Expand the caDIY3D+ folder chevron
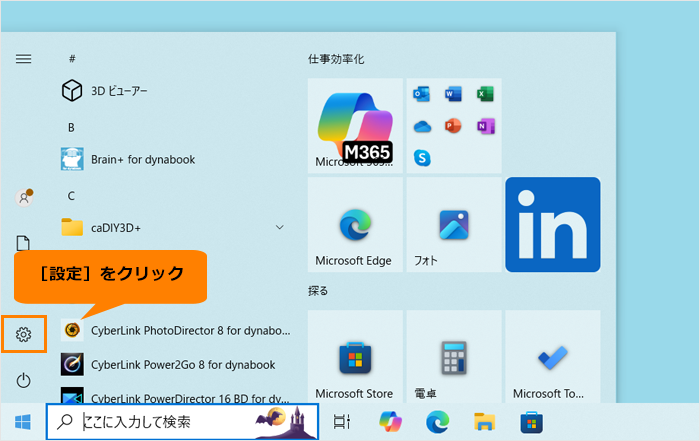This screenshot has height=441, width=700. pos(280,227)
